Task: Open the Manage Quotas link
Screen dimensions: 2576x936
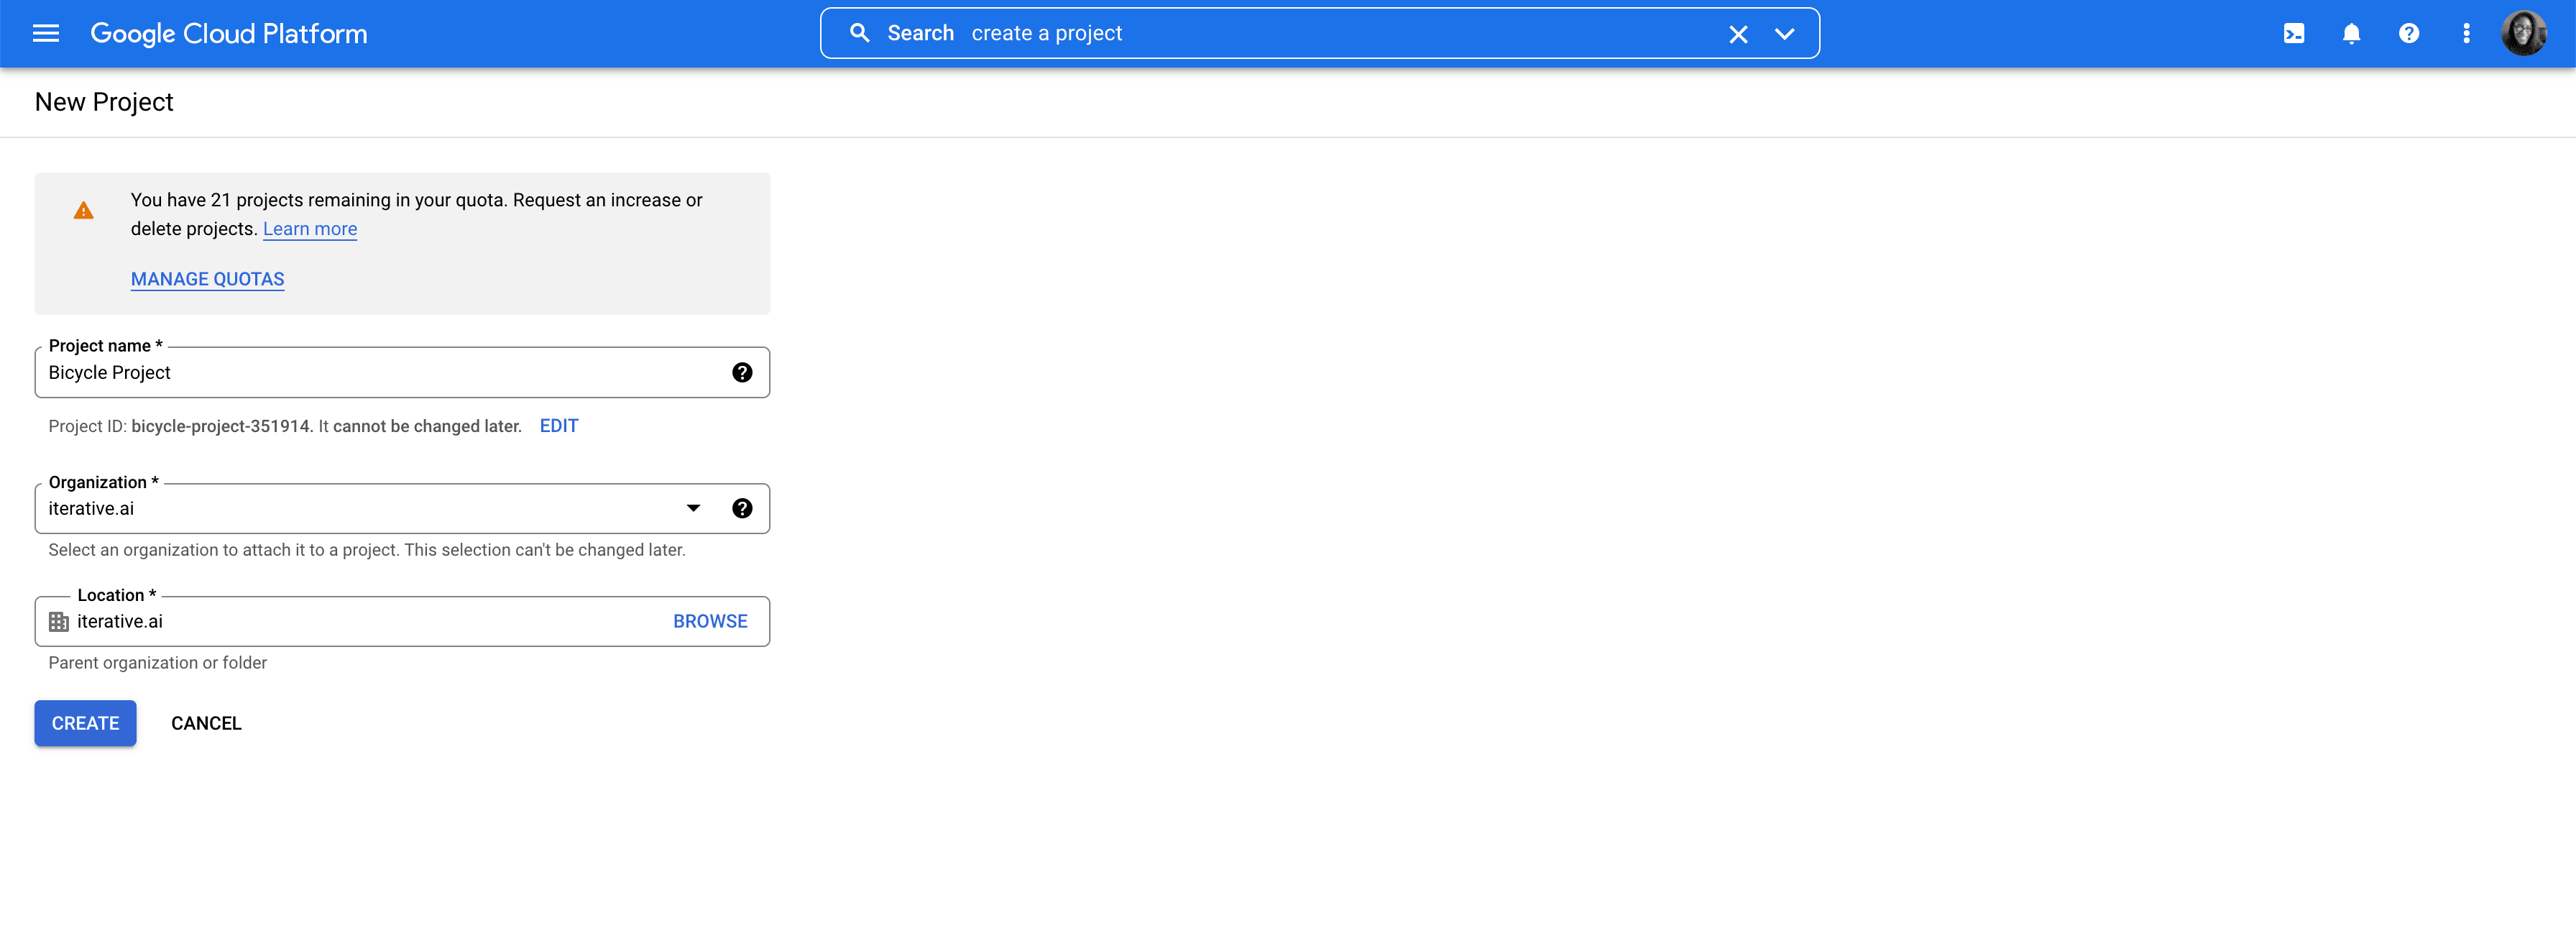Action: (x=207, y=279)
